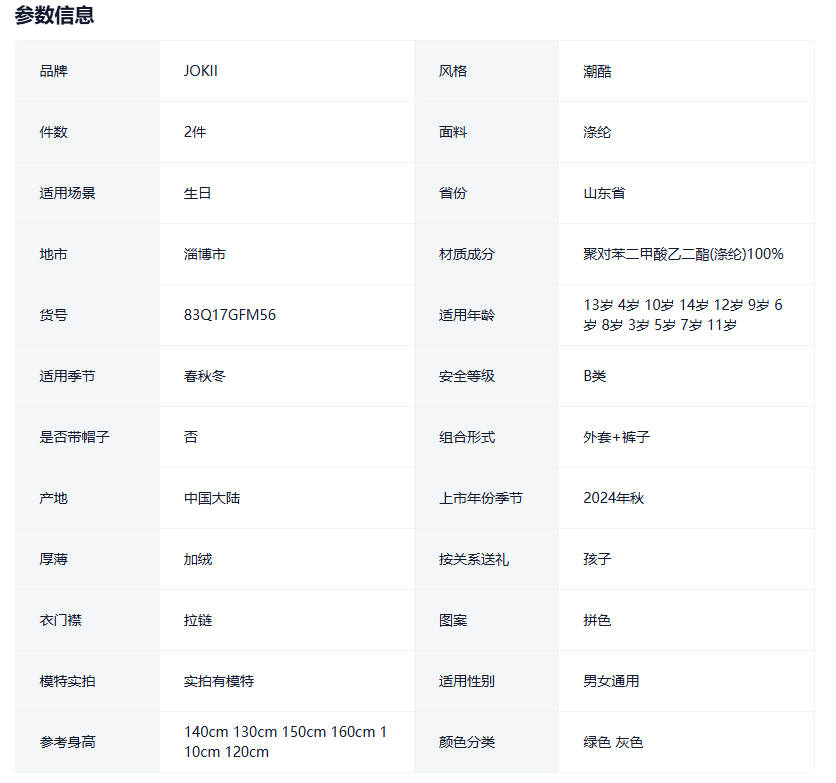Click the launch season value 2024年秋

coord(613,498)
